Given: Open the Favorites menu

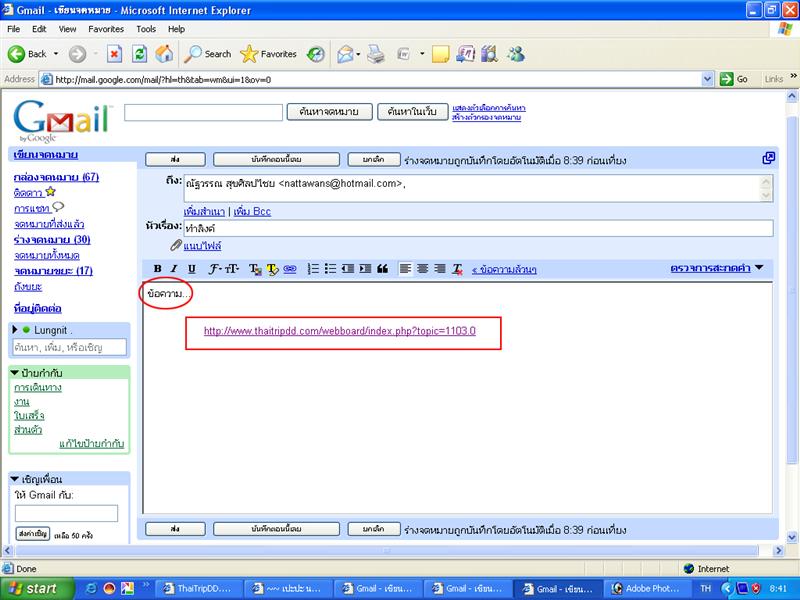Looking at the screenshot, I should point(106,29).
